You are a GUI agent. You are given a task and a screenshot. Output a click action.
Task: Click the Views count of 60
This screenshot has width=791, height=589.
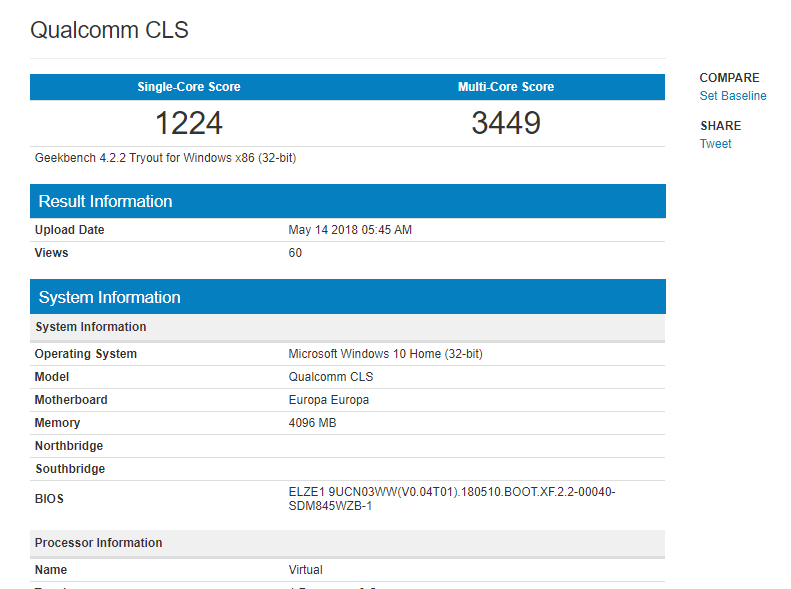[295, 253]
